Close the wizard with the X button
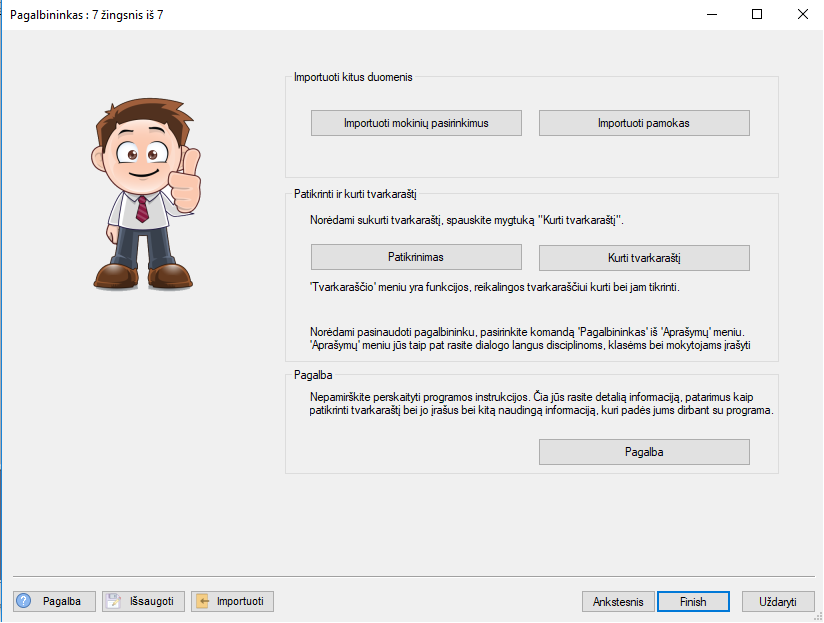The height and width of the screenshot is (623, 824). [x=802, y=14]
